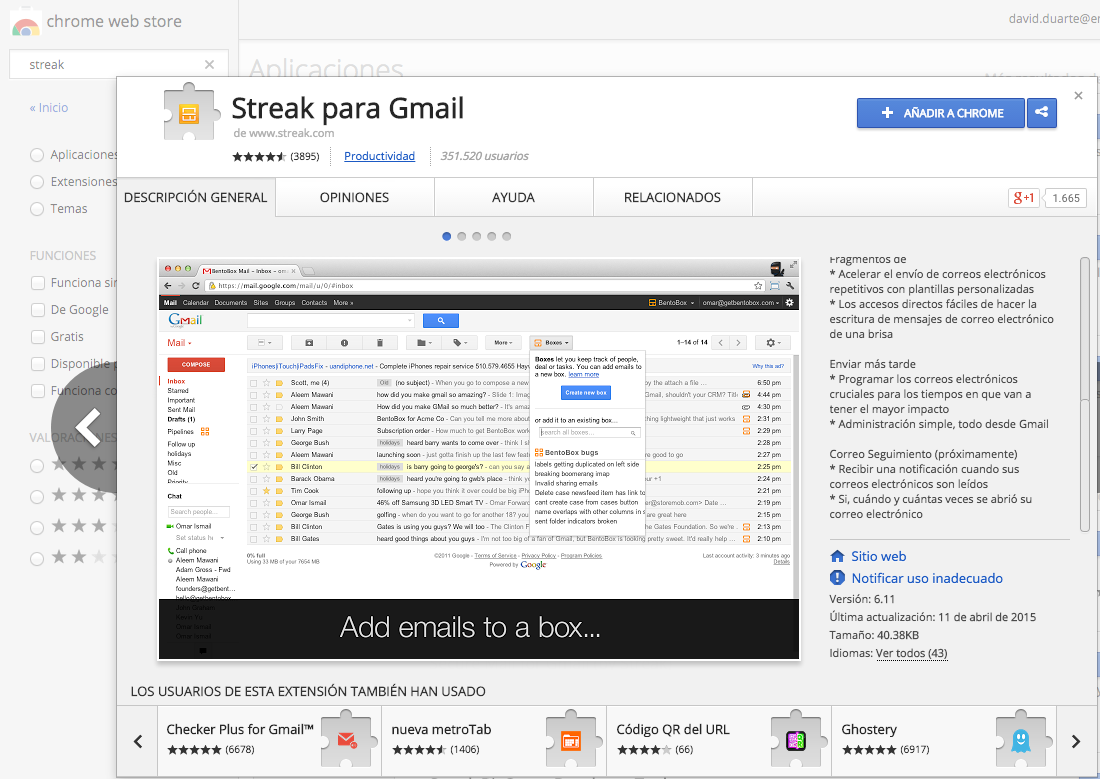The width and height of the screenshot is (1100, 779).
Task: Jump to the fifth screenshot carousel dot
Action: (x=507, y=237)
